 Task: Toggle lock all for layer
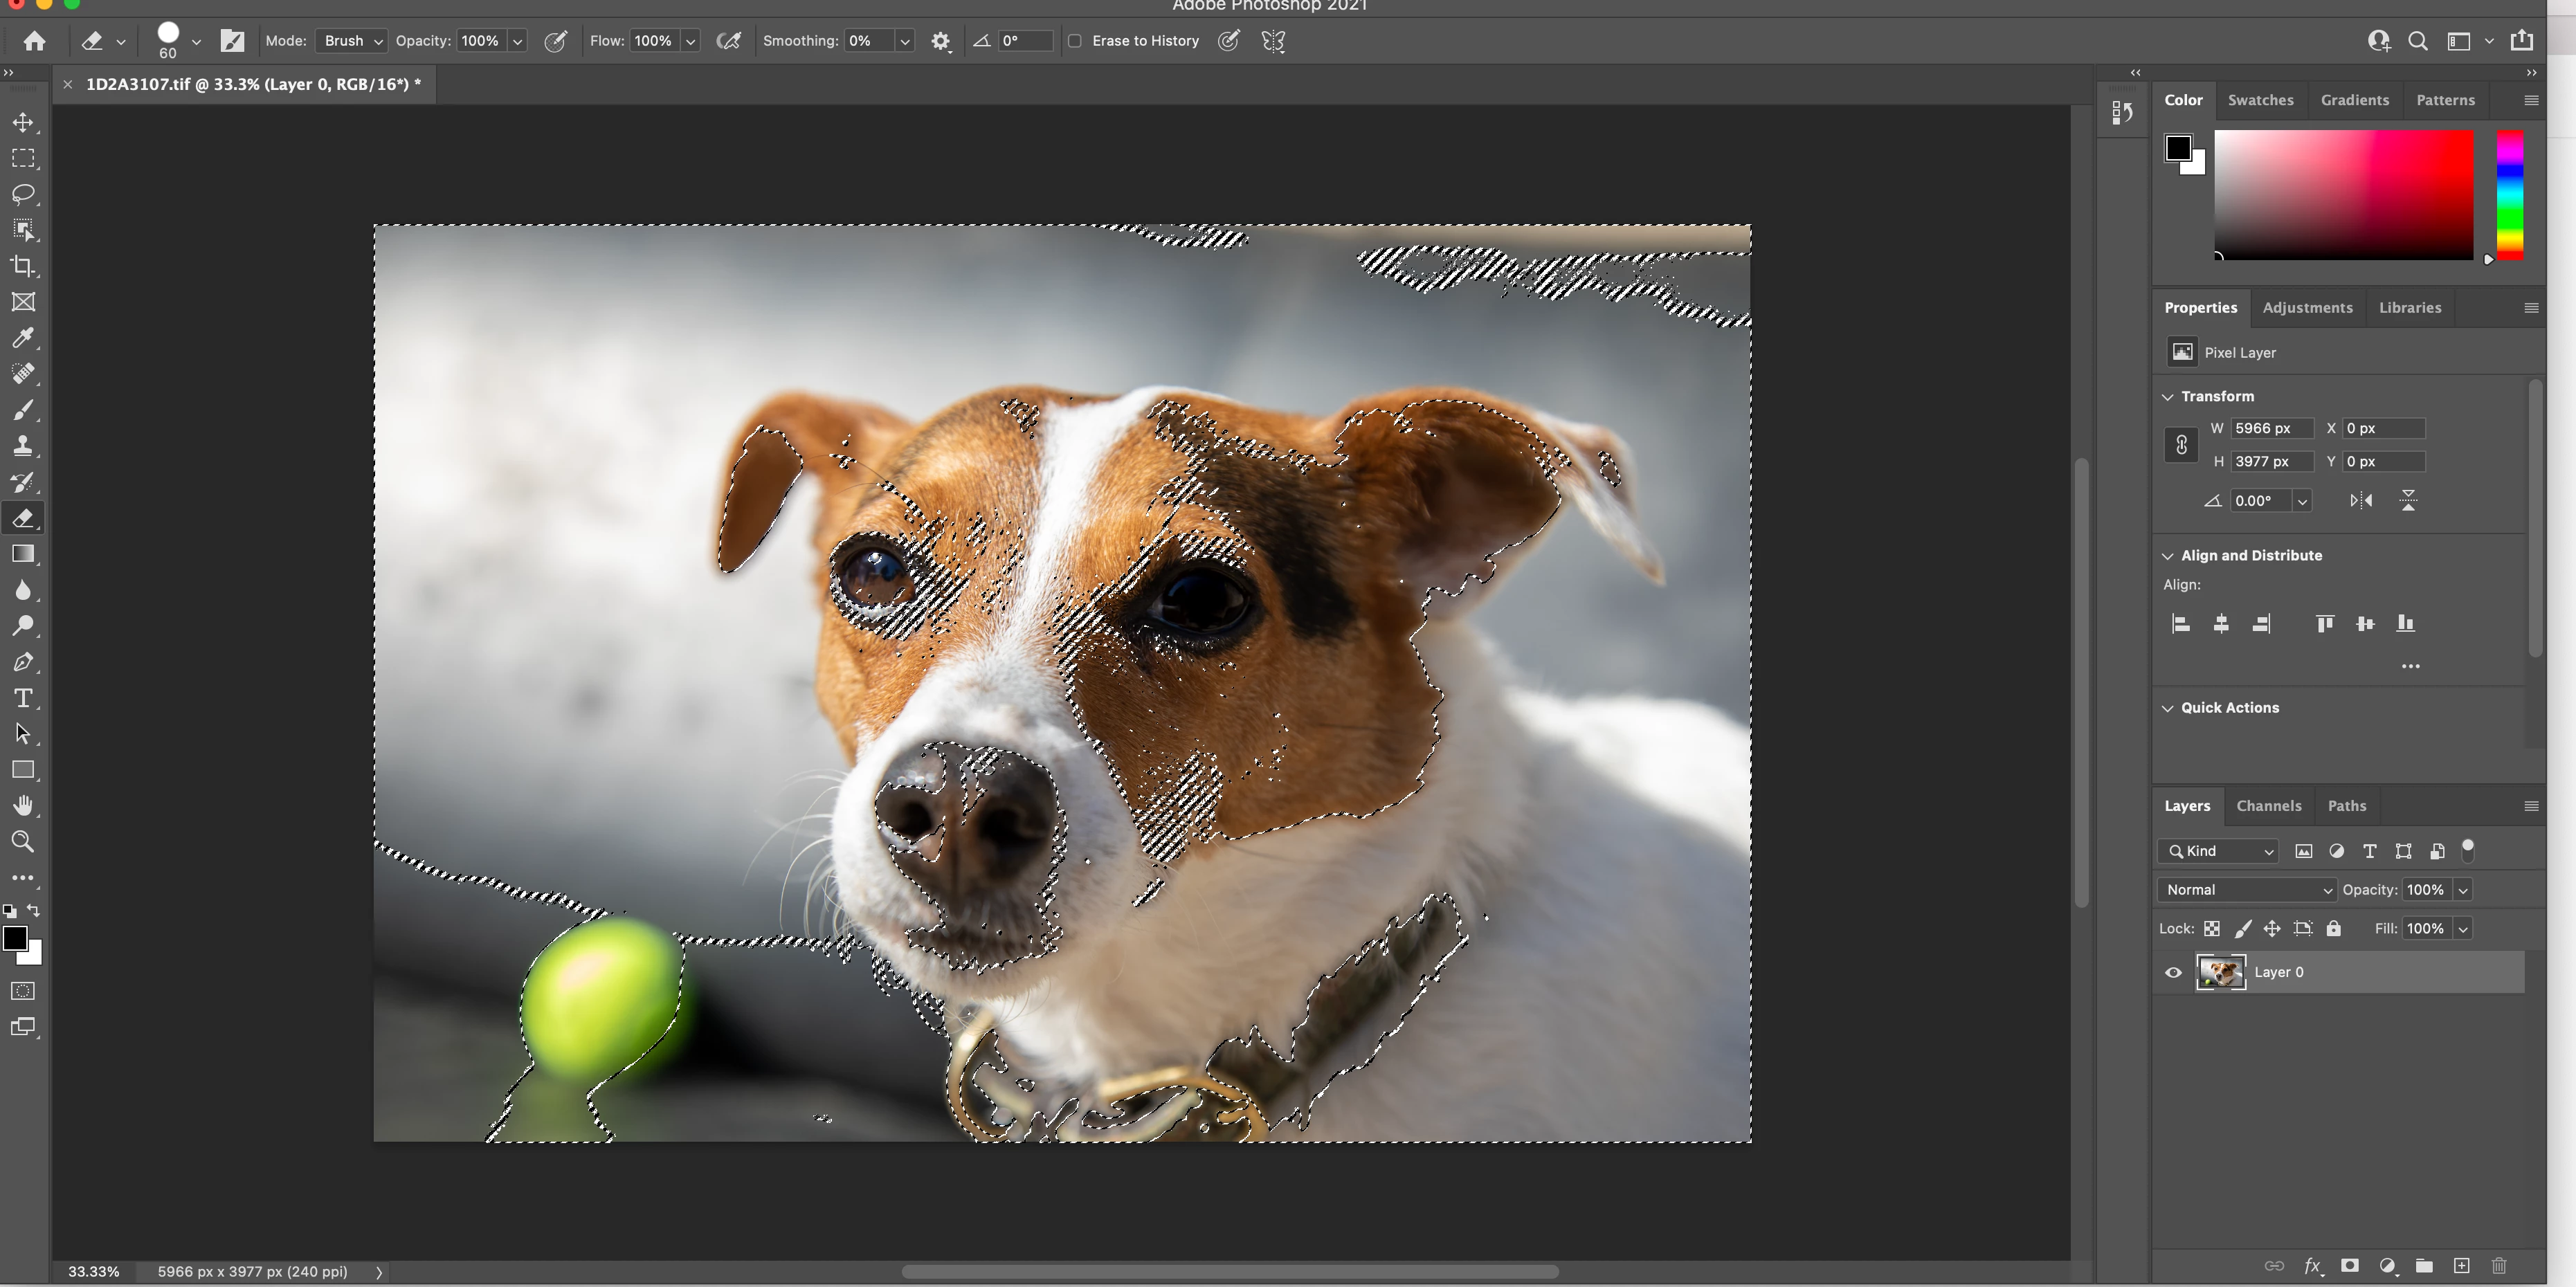2334,929
